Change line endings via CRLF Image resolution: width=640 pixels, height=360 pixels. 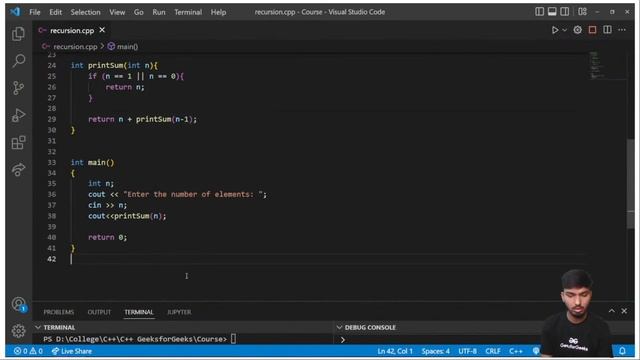493,351
